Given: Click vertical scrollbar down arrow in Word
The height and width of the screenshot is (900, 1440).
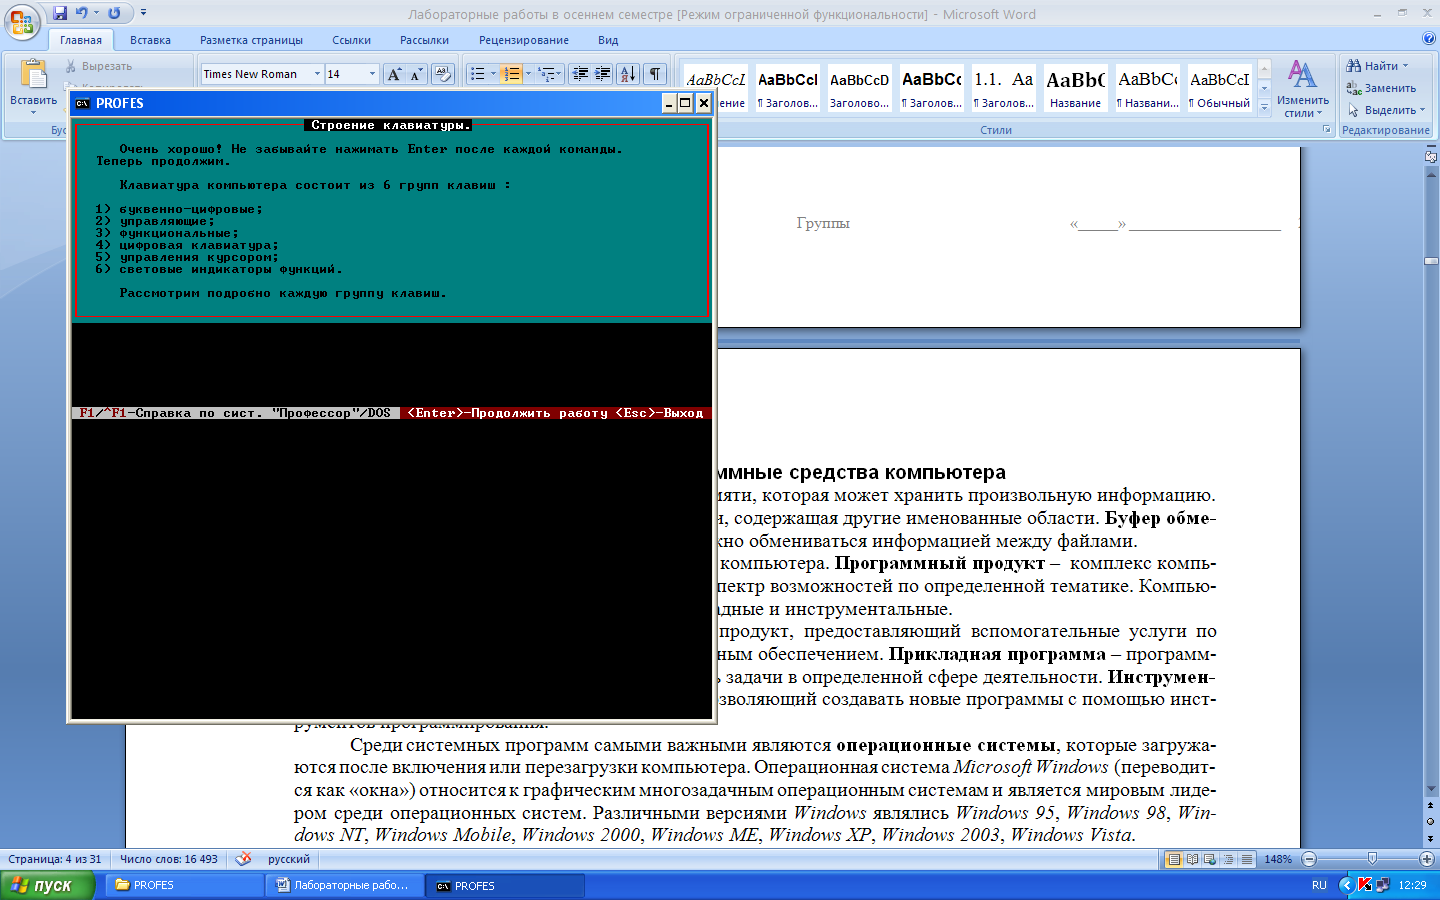Looking at the screenshot, I should coord(1431,791).
